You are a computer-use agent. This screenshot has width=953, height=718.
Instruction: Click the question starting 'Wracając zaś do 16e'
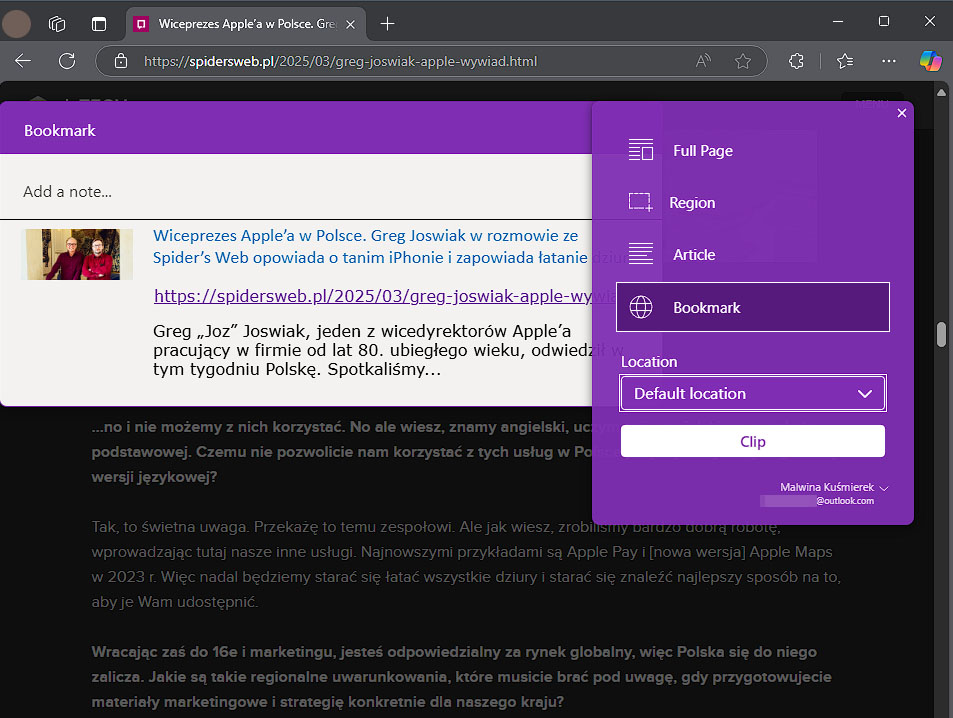pos(461,677)
